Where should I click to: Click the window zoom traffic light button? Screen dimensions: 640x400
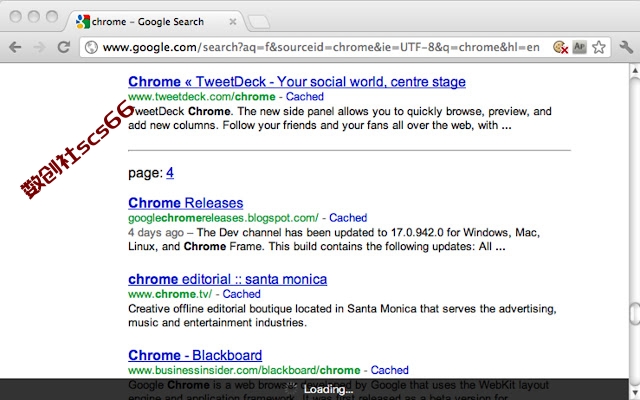pyautogui.click(x=52, y=17)
